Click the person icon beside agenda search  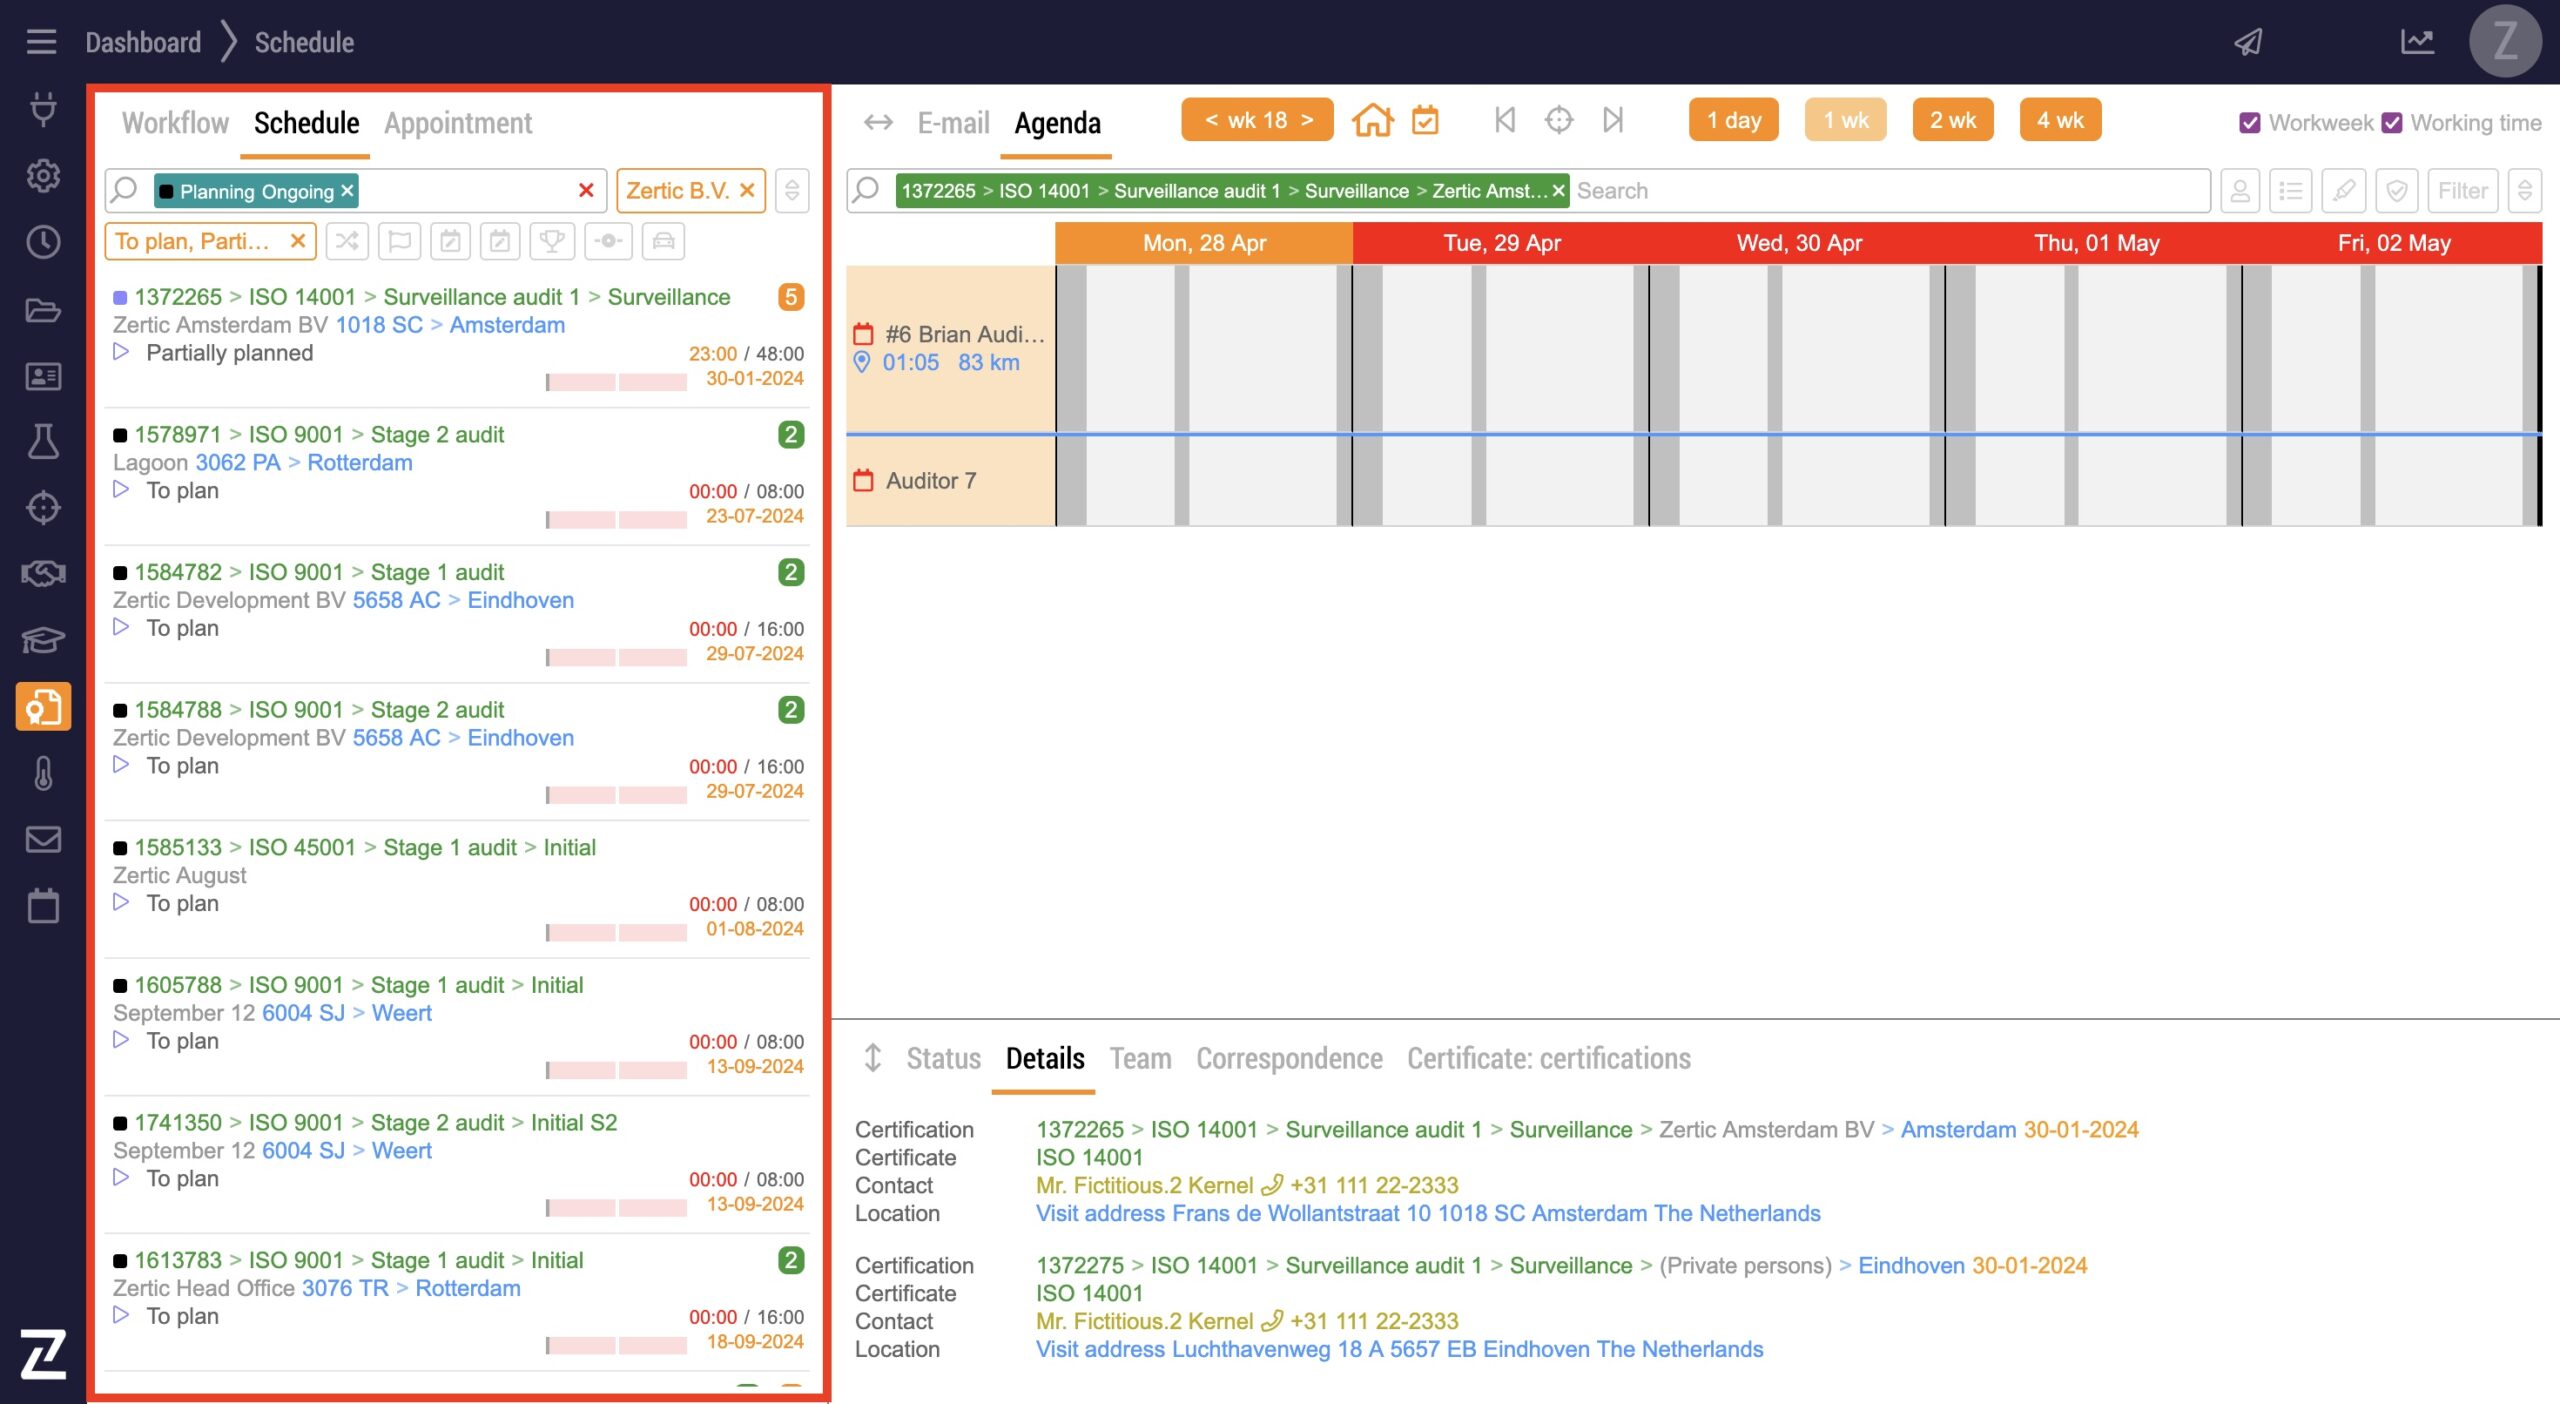pyautogui.click(x=2240, y=191)
